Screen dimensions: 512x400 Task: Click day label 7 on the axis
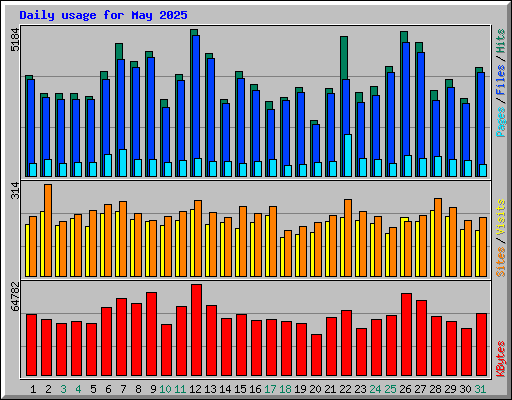(123, 389)
